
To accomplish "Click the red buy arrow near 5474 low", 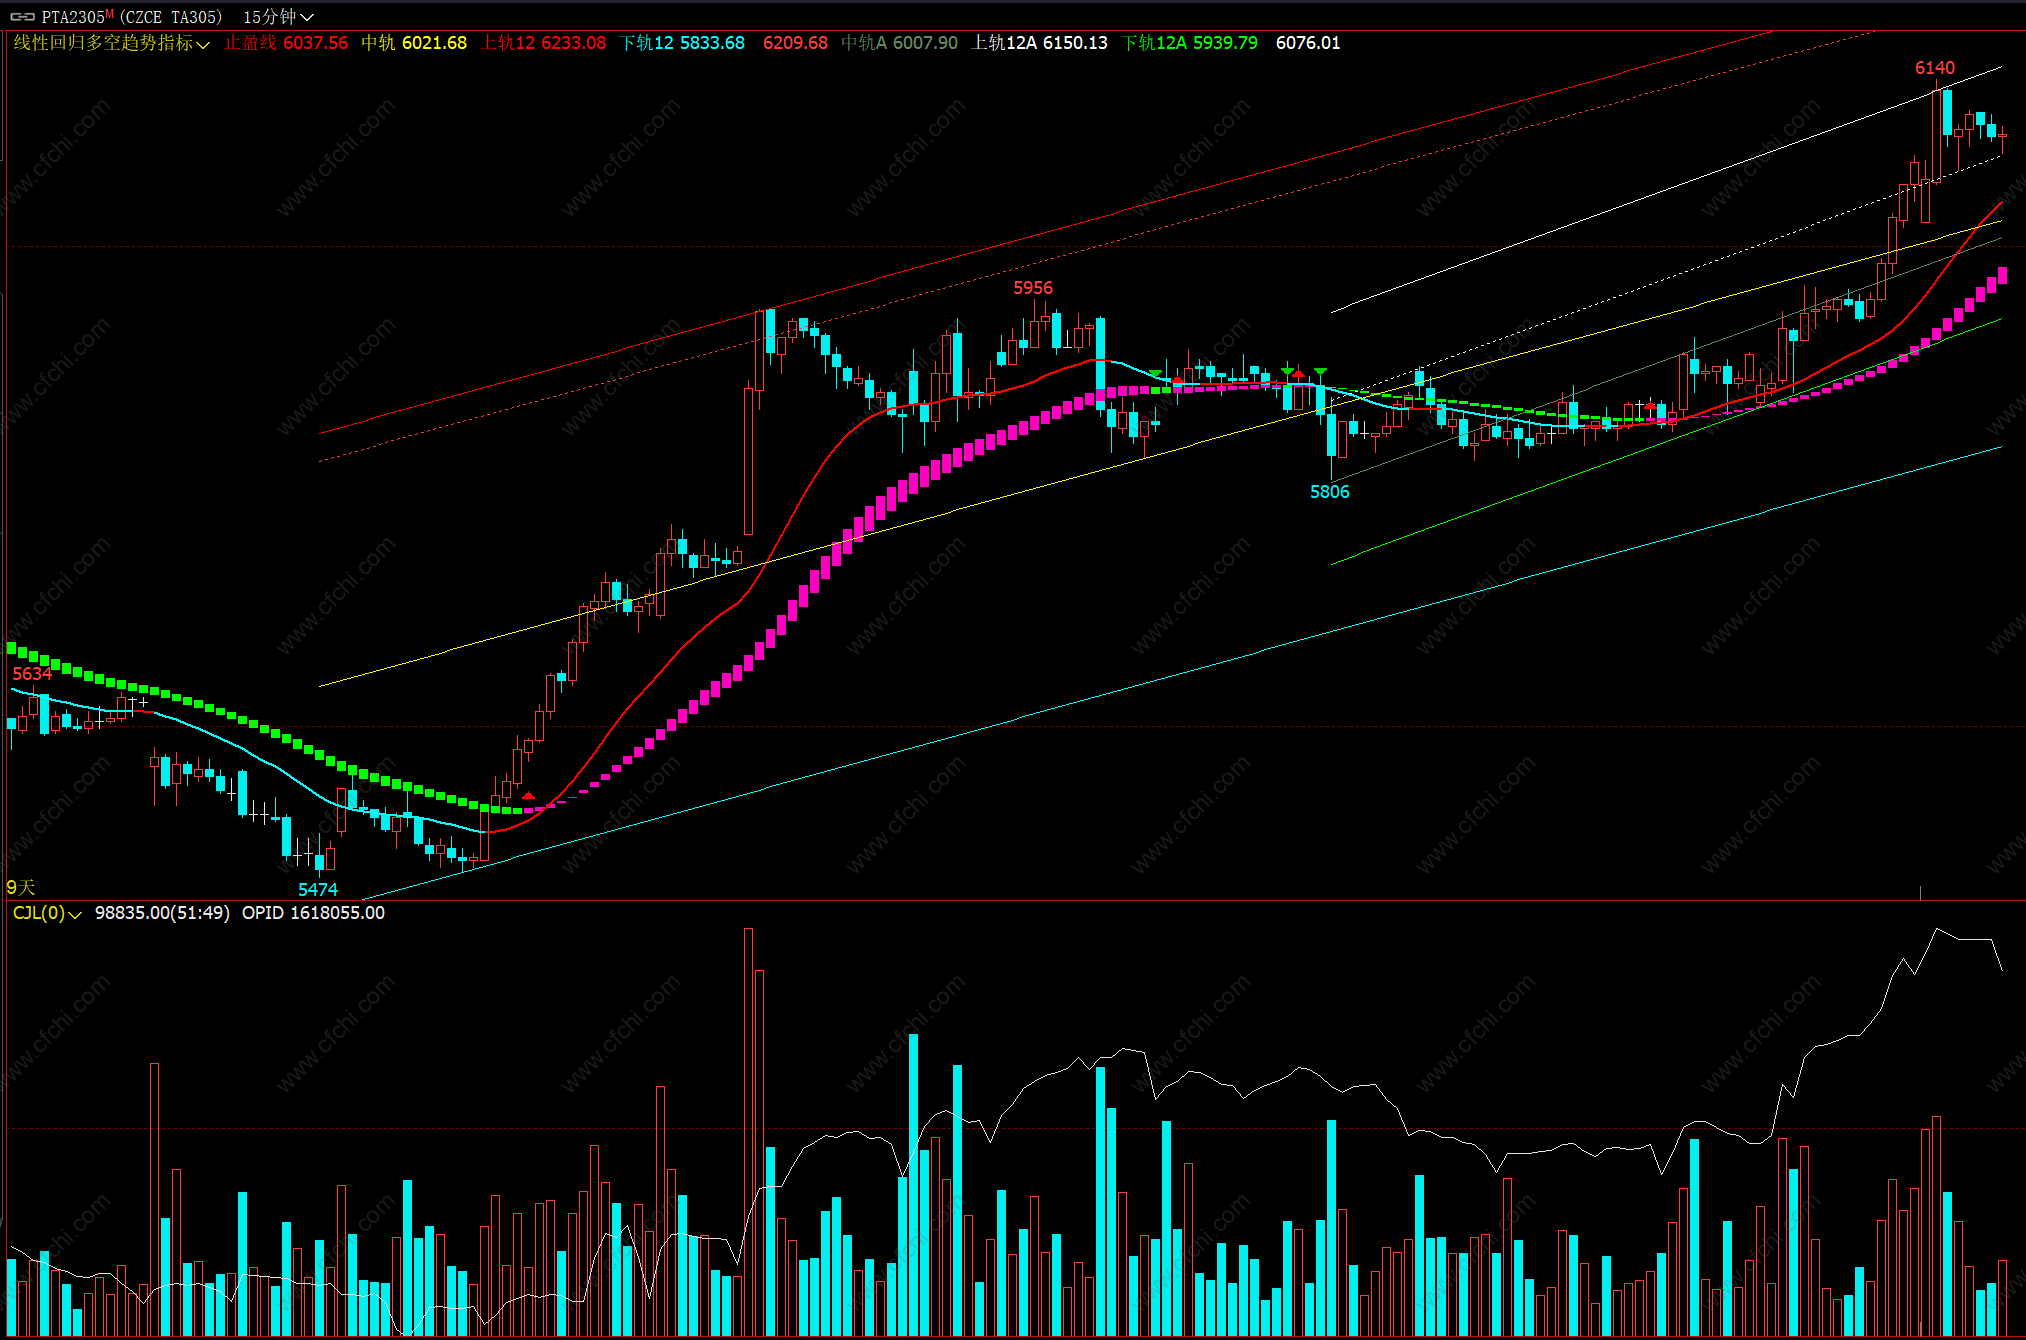I will coord(528,796).
